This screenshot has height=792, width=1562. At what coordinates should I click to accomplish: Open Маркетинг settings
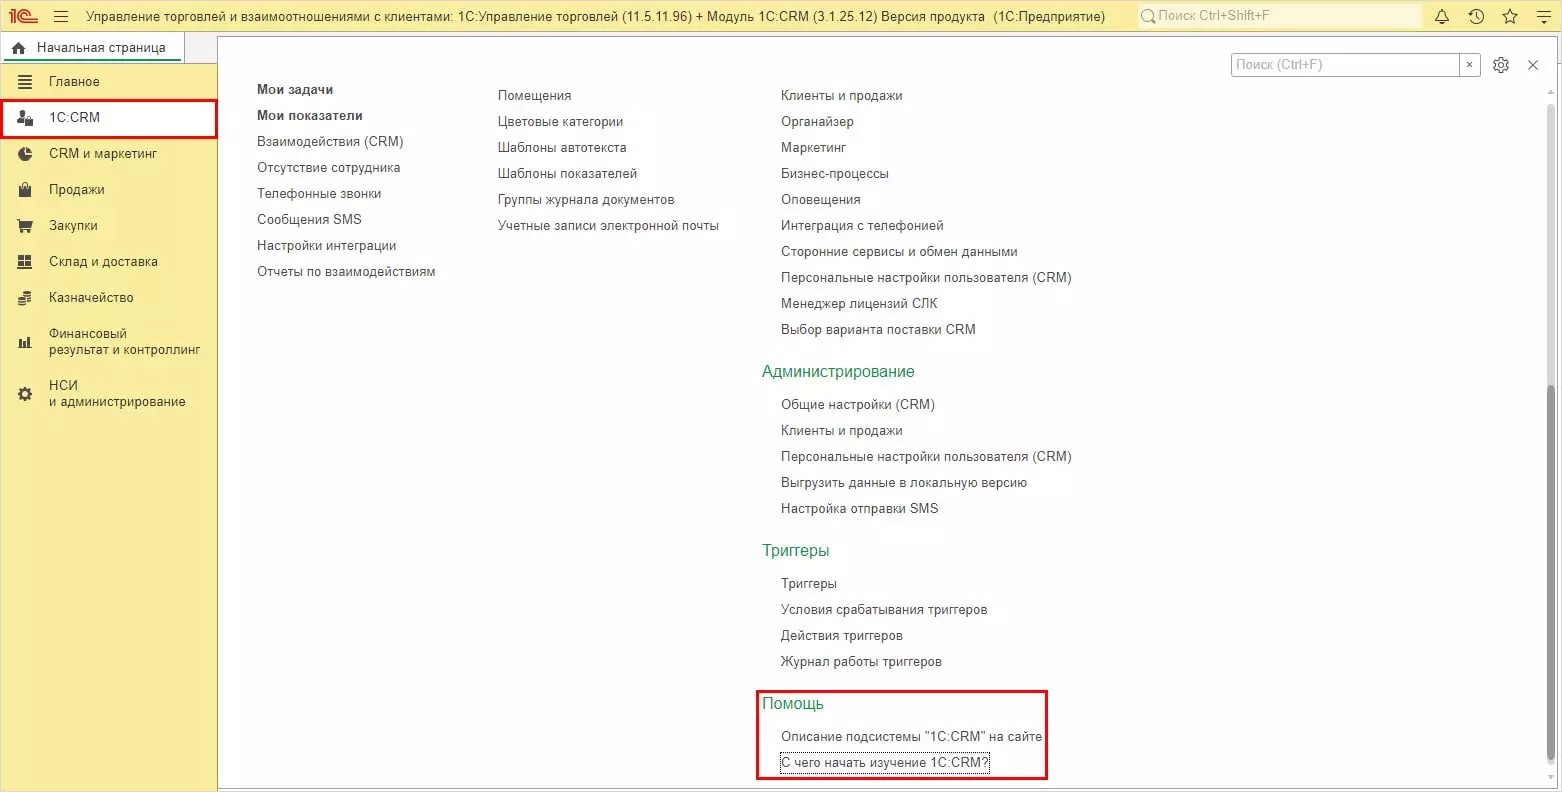(x=814, y=148)
